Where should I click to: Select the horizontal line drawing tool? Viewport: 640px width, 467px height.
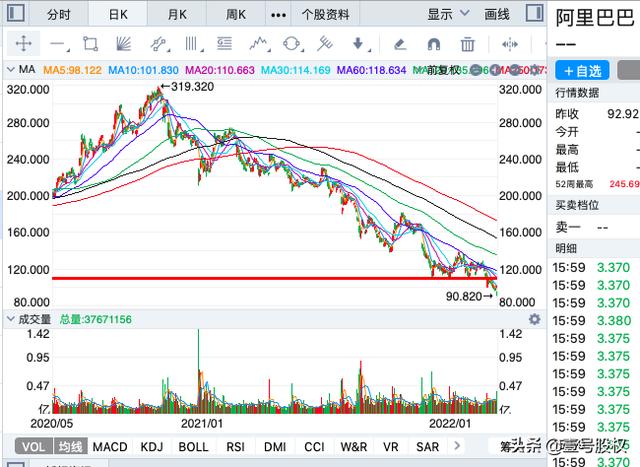click(57, 44)
